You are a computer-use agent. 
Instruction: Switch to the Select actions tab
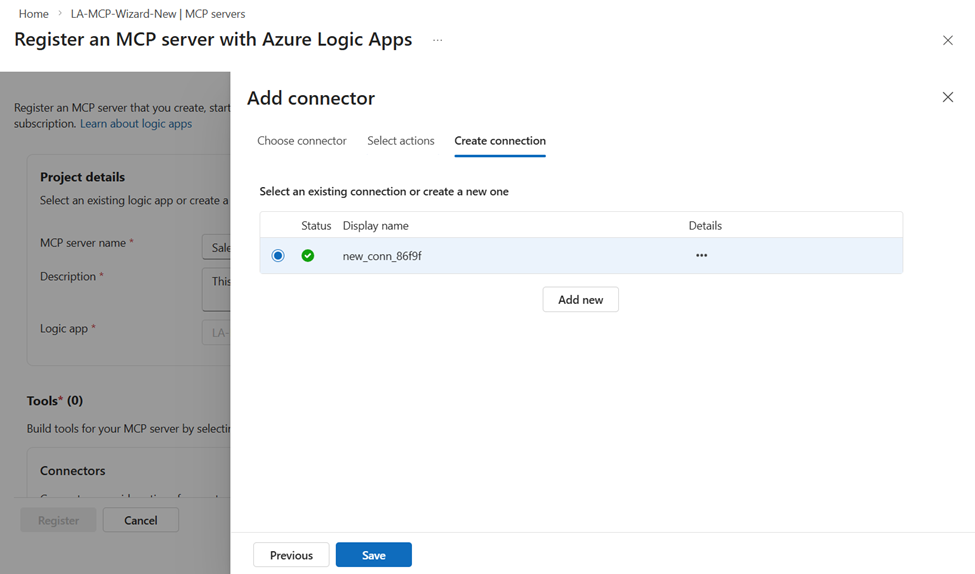[401, 141]
